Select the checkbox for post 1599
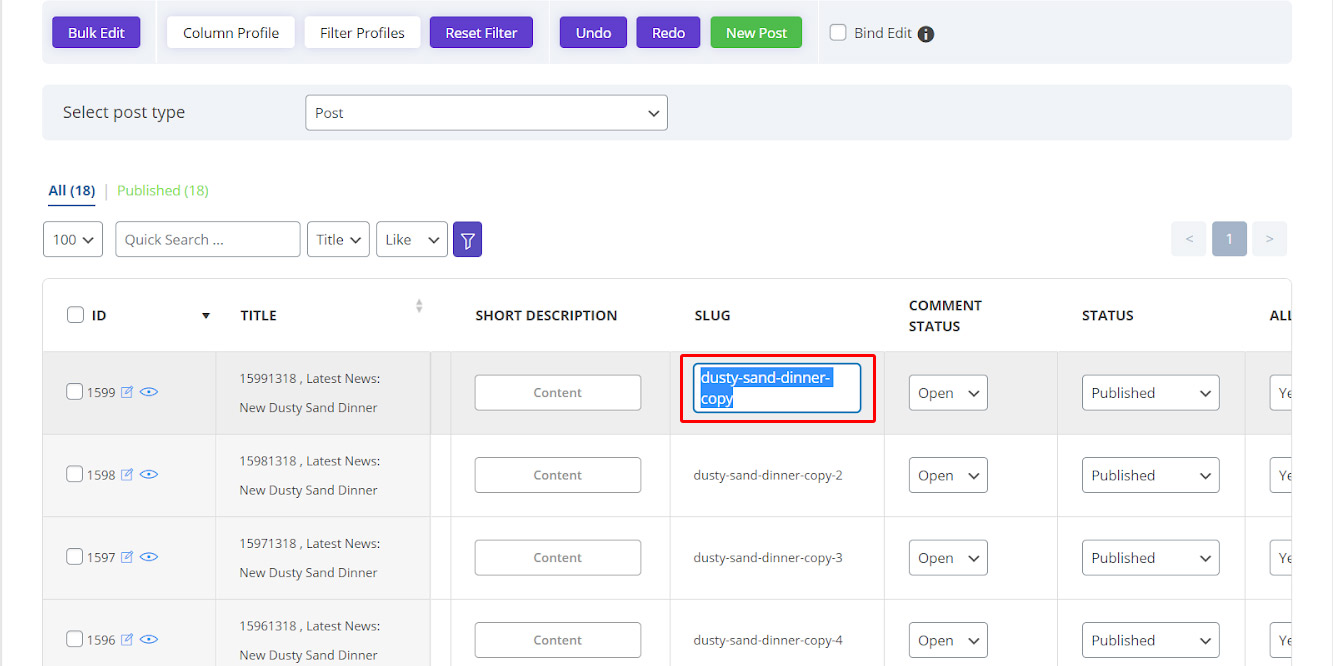This screenshot has width=1333, height=666. click(74, 392)
